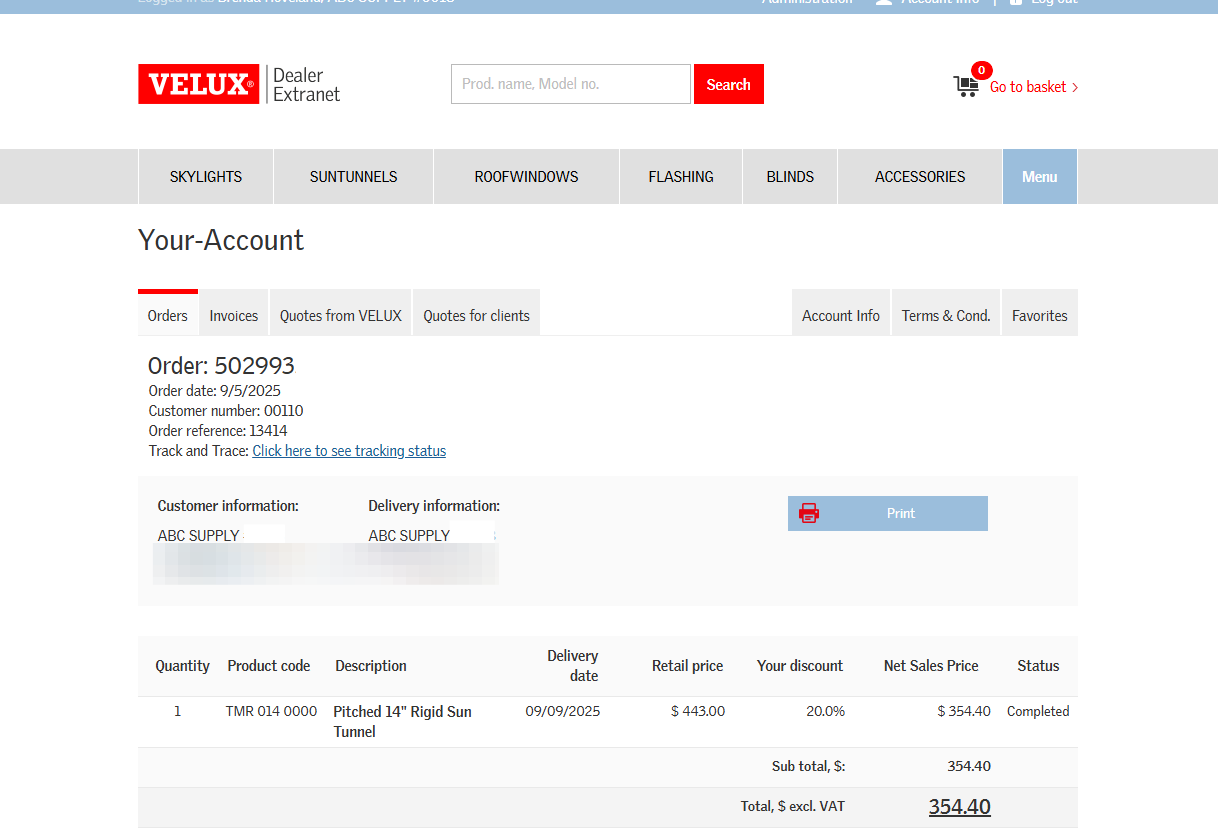The width and height of the screenshot is (1218, 834).
Task: Click the Dealer Extranet text
Action: pos(306,85)
